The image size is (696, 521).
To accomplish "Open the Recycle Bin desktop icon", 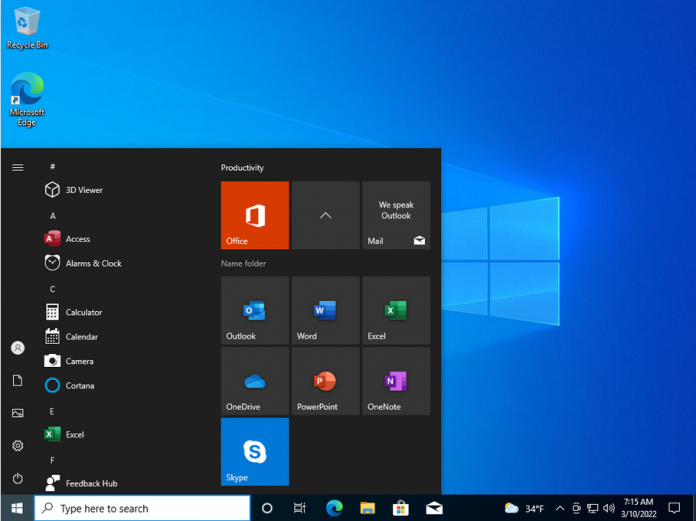I will 27,28.
